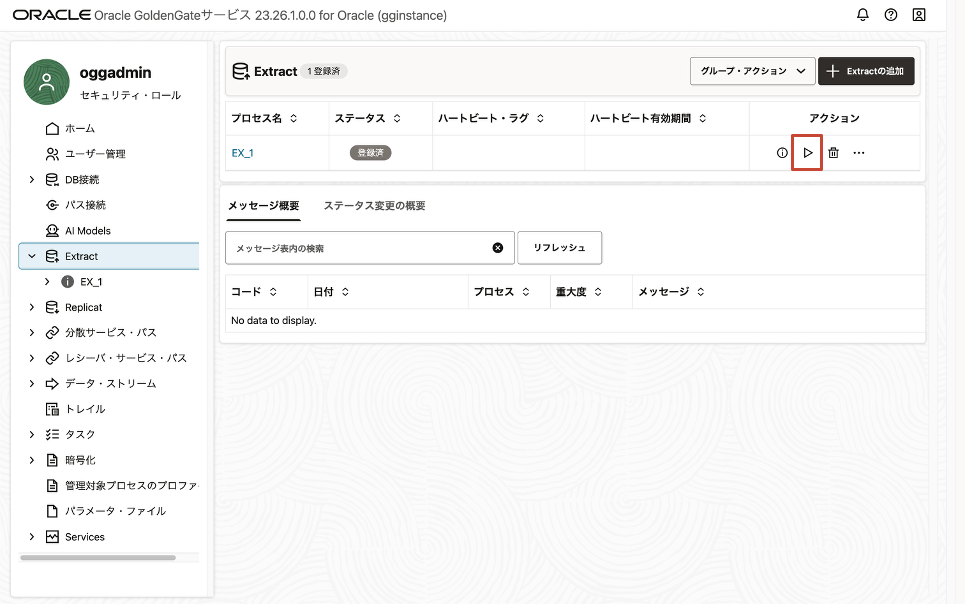
Task: Open user profile icon in header
Action: [919, 15]
